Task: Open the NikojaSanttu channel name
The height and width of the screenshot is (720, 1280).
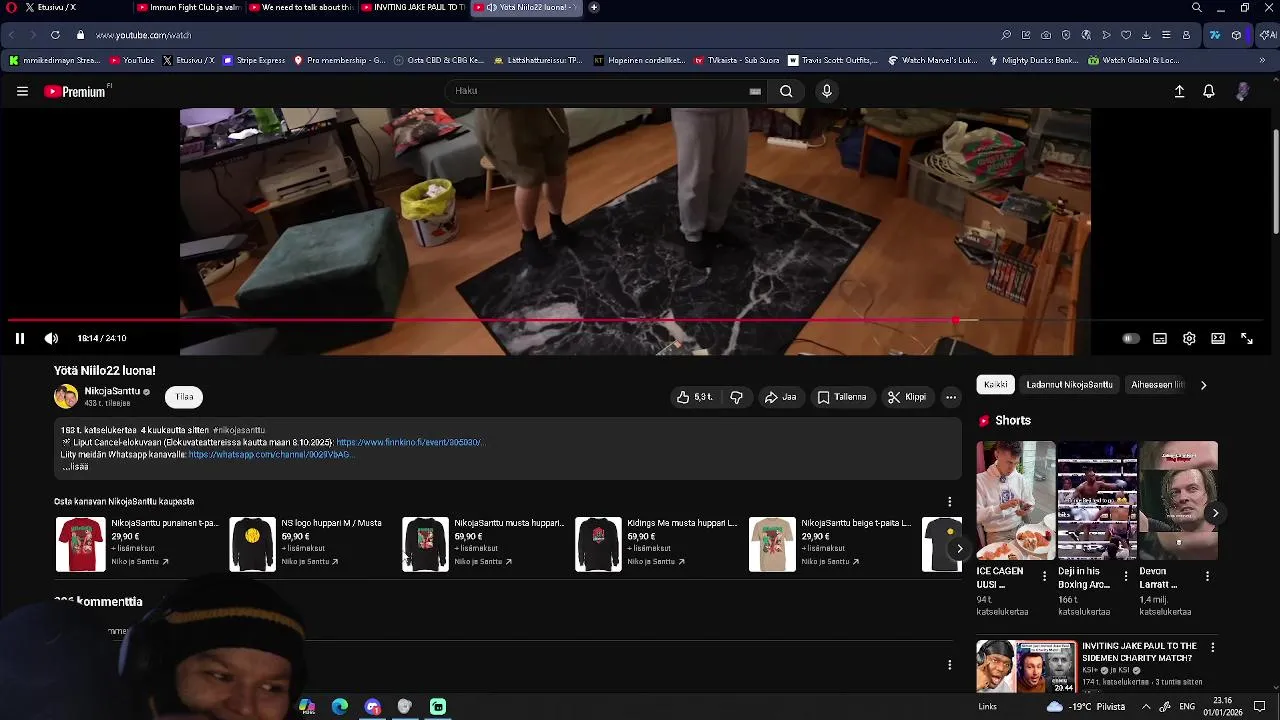Action: pyautogui.click(x=112, y=391)
